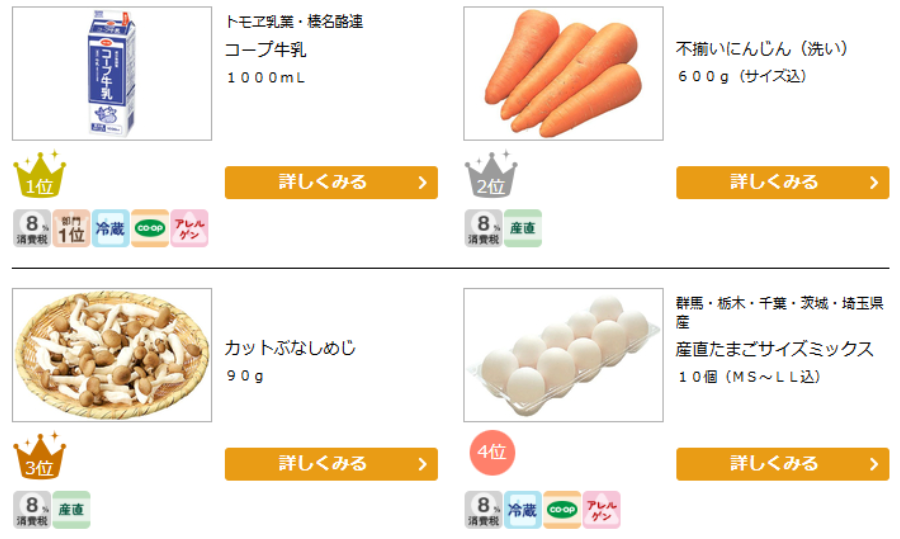Click the pink 4位 rank badge
The image size is (900, 539).
[491, 452]
